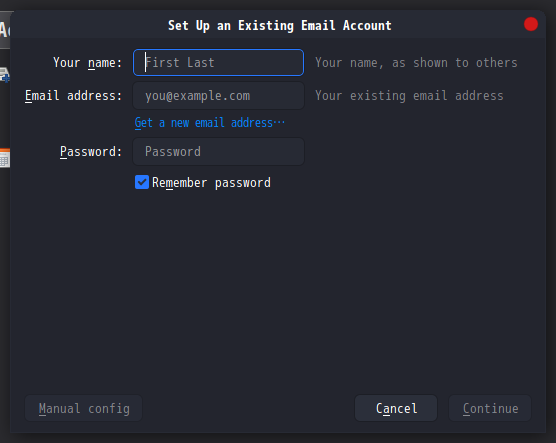The height and width of the screenshot is (443, 556).
Task: Click the Password label
Action: tap(91, 152)
